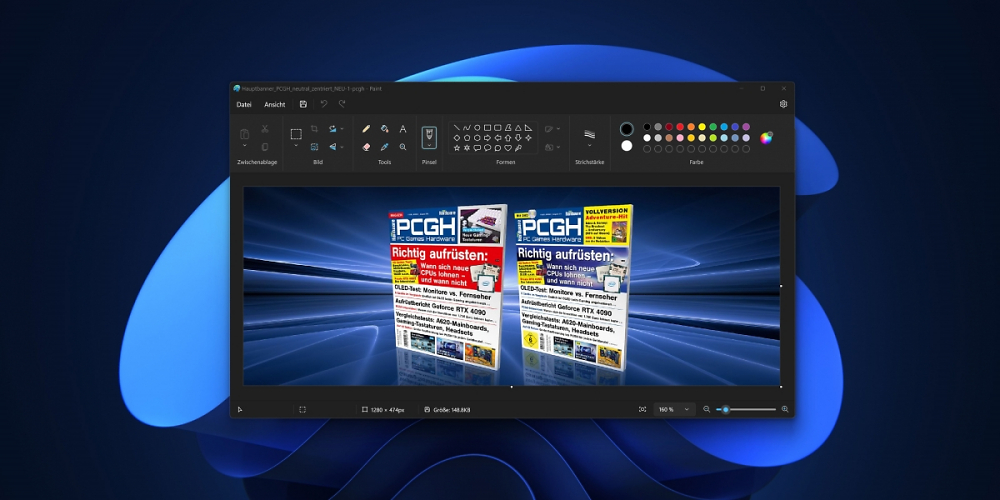This screenshot has width=1000, height=500.
Task: Select the Pencil tool
Action: tap(366, 129)
